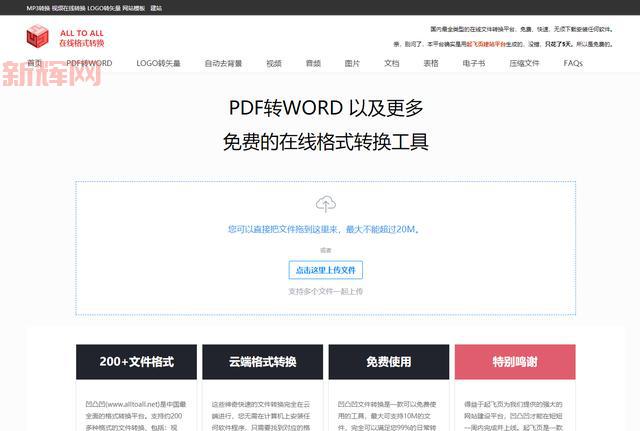Open the LOGO转矢量 link in dark top bar
The width and height of the screenshot is (640, 431).
pyautogui.click(x=104, y=8)
